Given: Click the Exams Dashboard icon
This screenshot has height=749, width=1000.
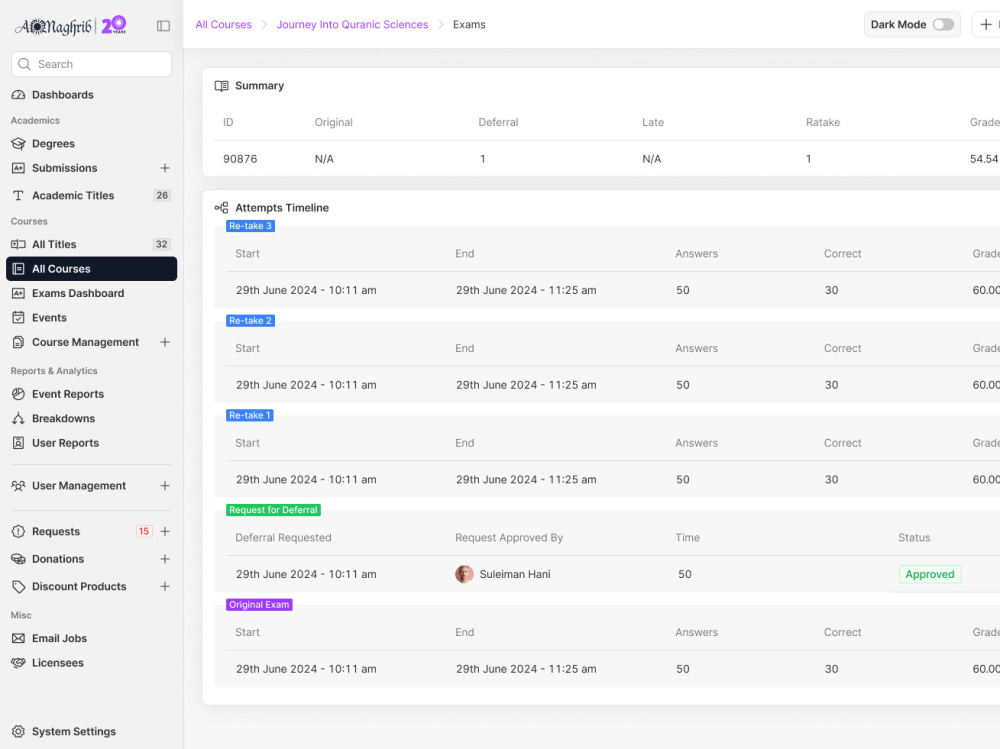Looking at the screenshot, I should pos(18,293).
